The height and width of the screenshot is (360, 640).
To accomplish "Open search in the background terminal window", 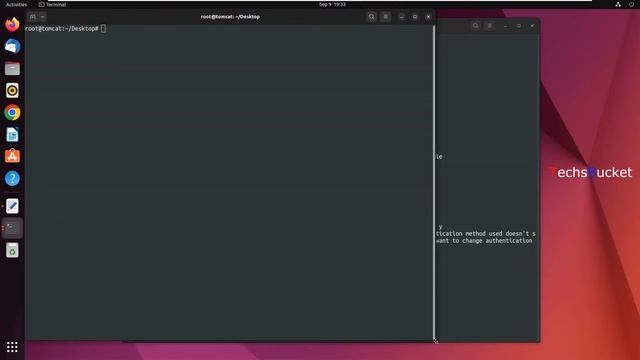I will [x=476, y=26].
